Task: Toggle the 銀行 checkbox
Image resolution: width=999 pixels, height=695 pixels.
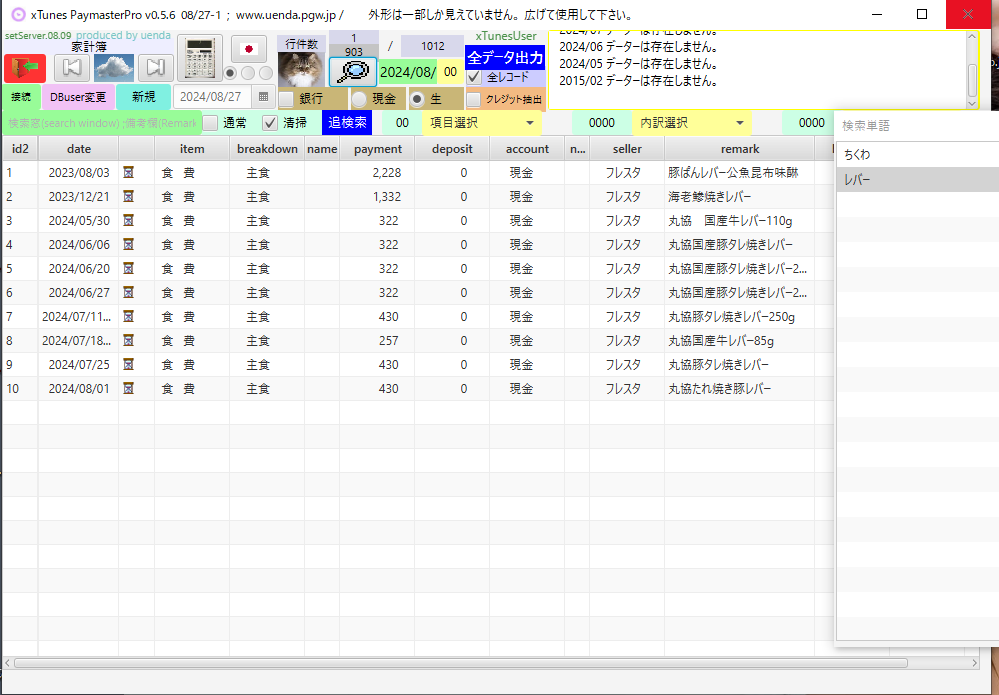Action: (x=286, y=99)
